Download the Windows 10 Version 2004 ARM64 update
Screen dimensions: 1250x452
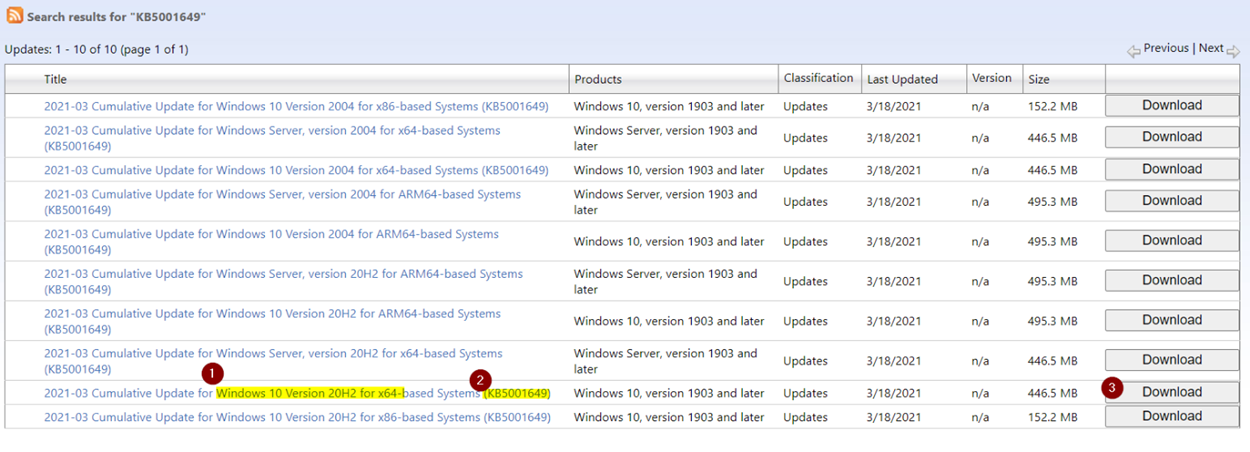1172,241
